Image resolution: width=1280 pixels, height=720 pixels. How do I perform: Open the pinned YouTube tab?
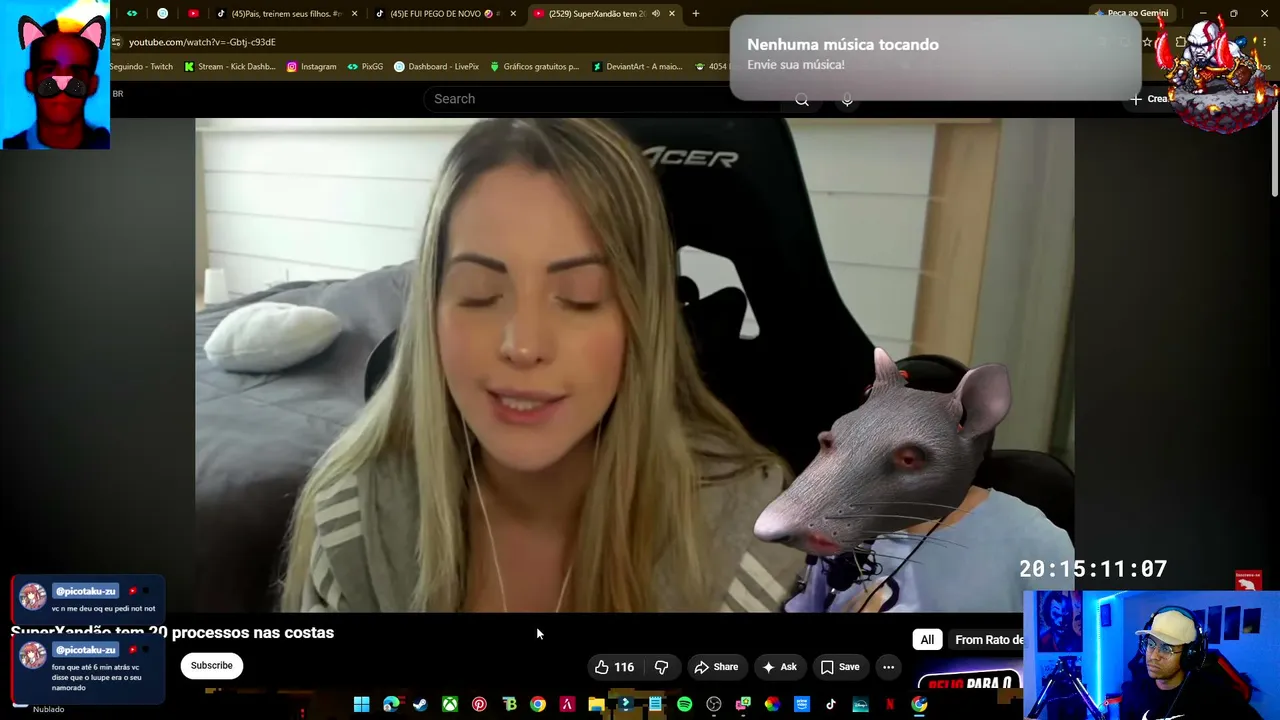[193, 14]
